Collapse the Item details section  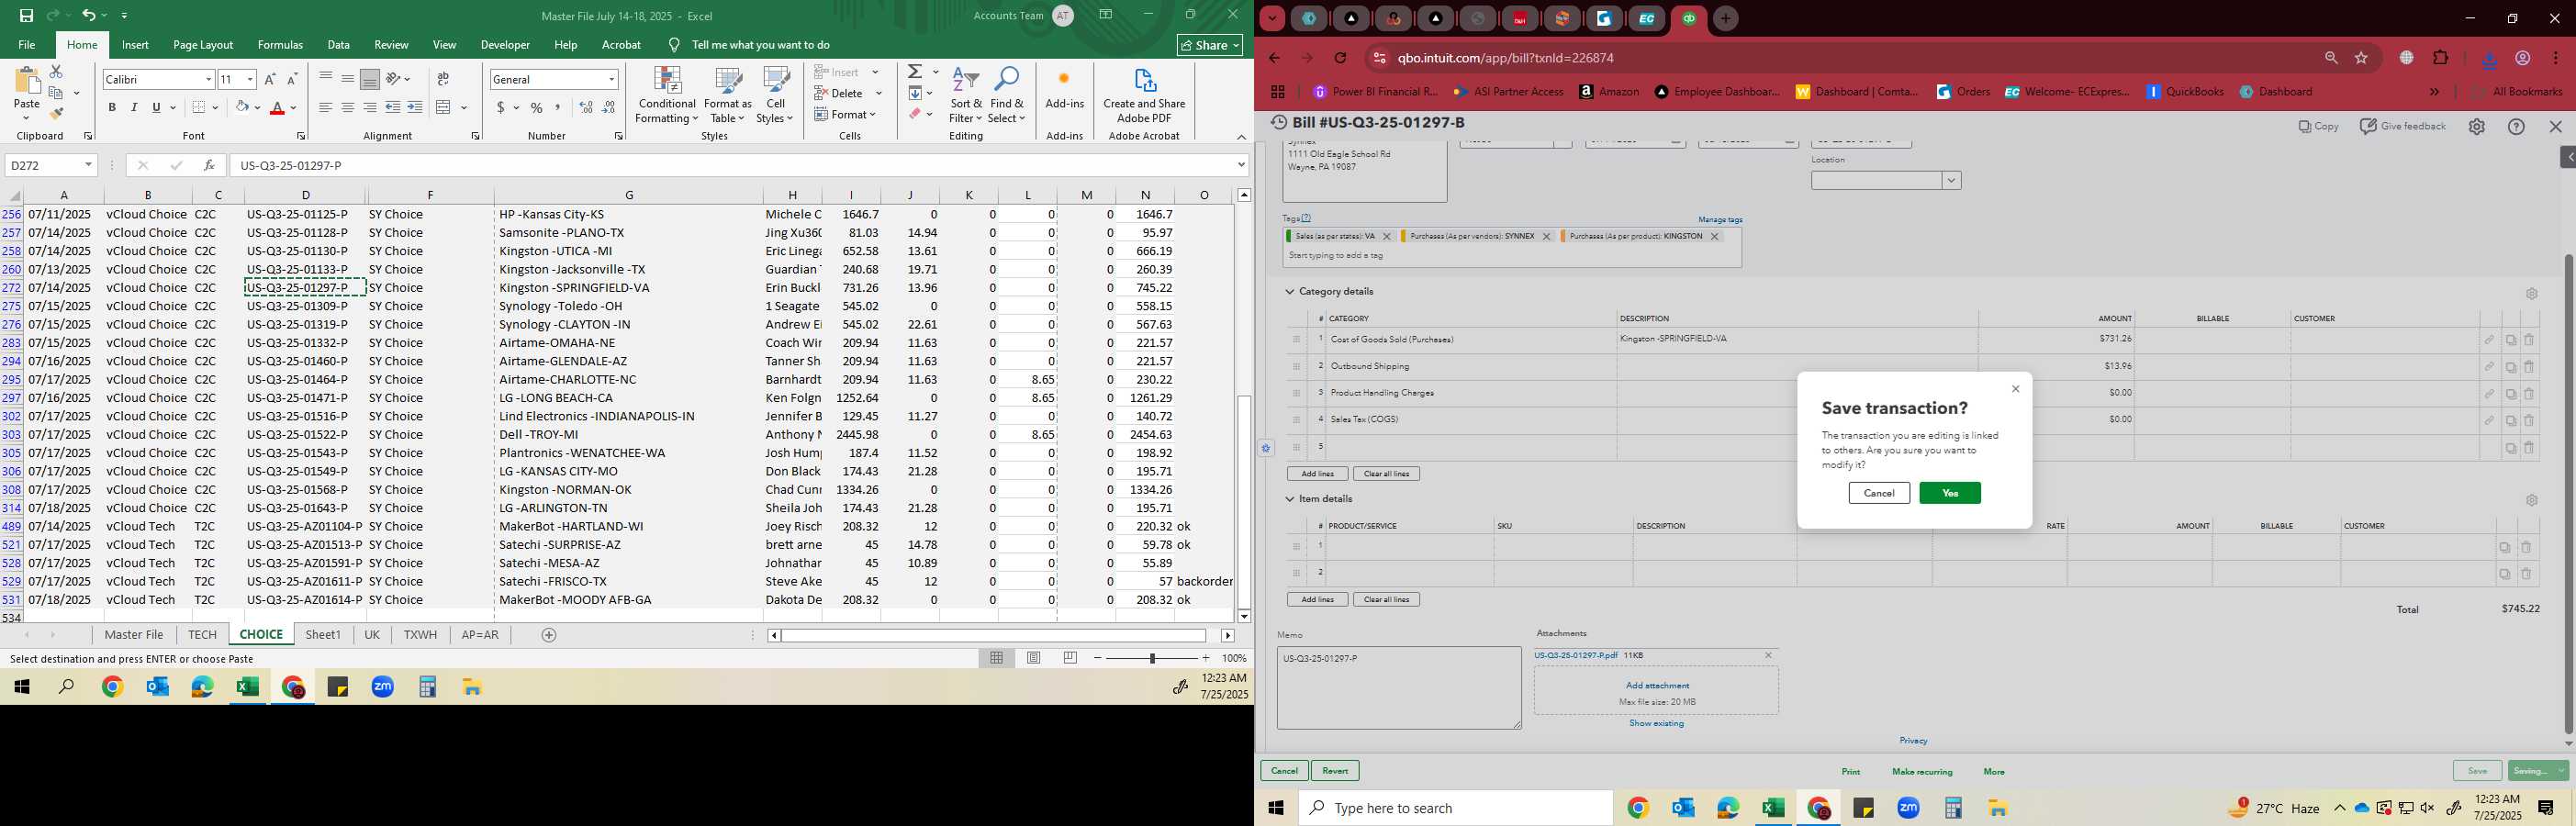pyautogui.click(x=1290, y=499)
